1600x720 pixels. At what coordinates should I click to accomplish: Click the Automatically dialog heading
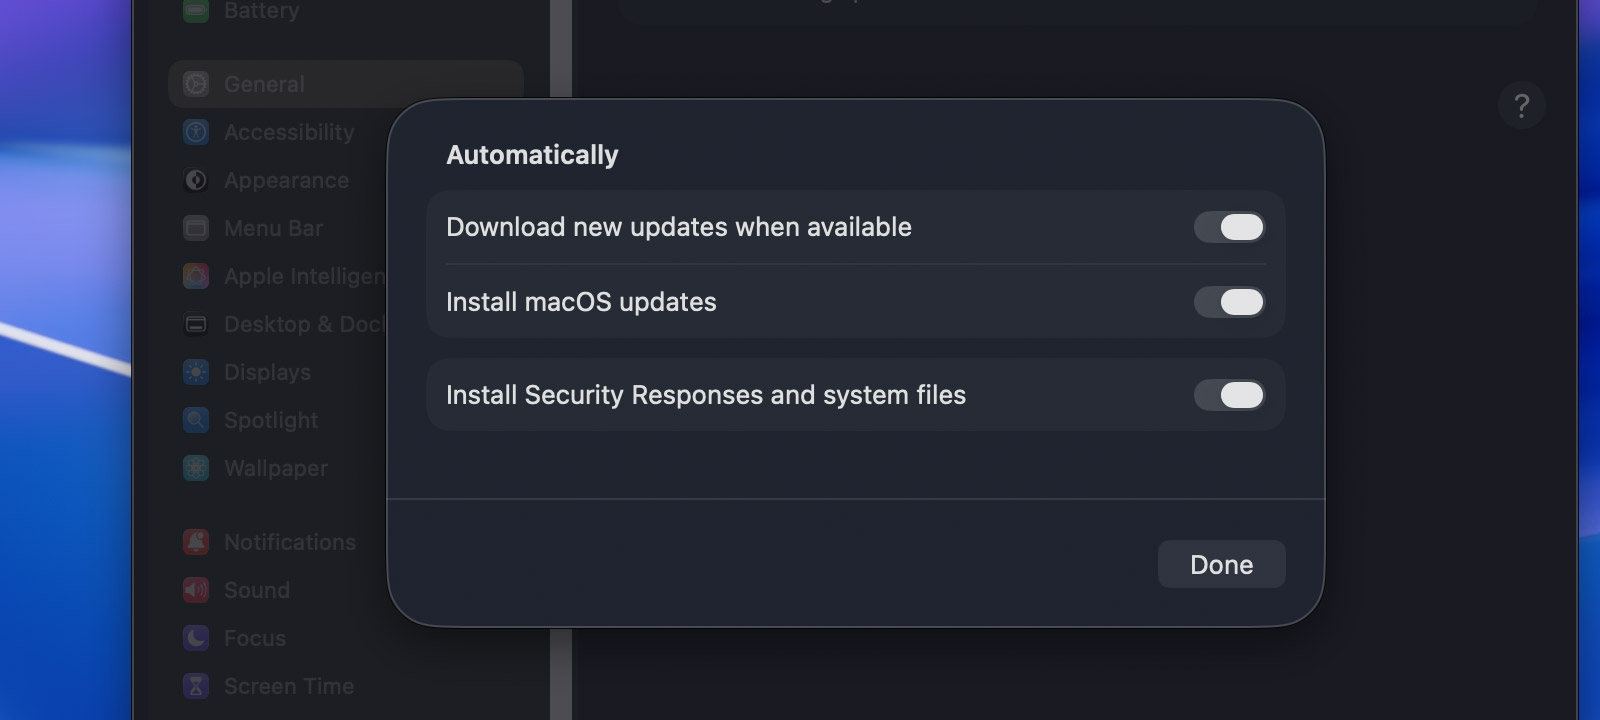tap(532, 154)
